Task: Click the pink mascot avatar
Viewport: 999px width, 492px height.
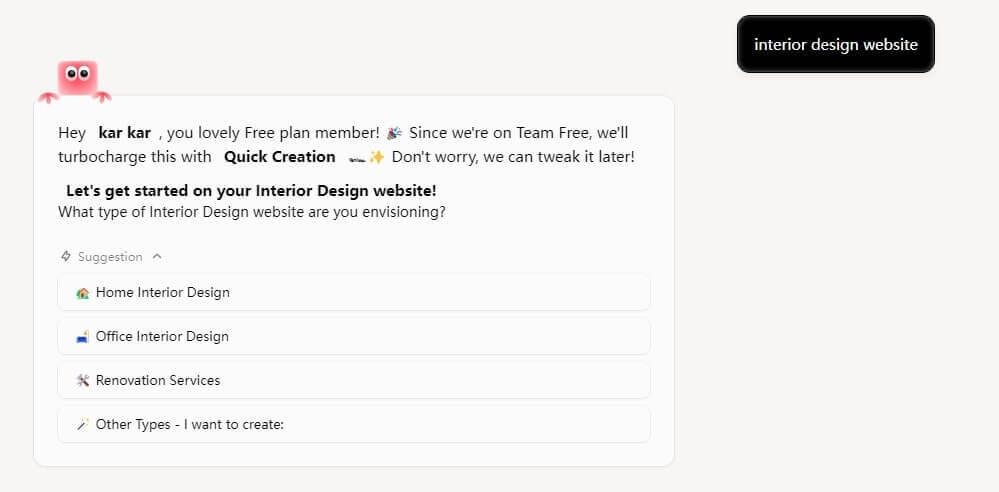Action: [76, 80]
